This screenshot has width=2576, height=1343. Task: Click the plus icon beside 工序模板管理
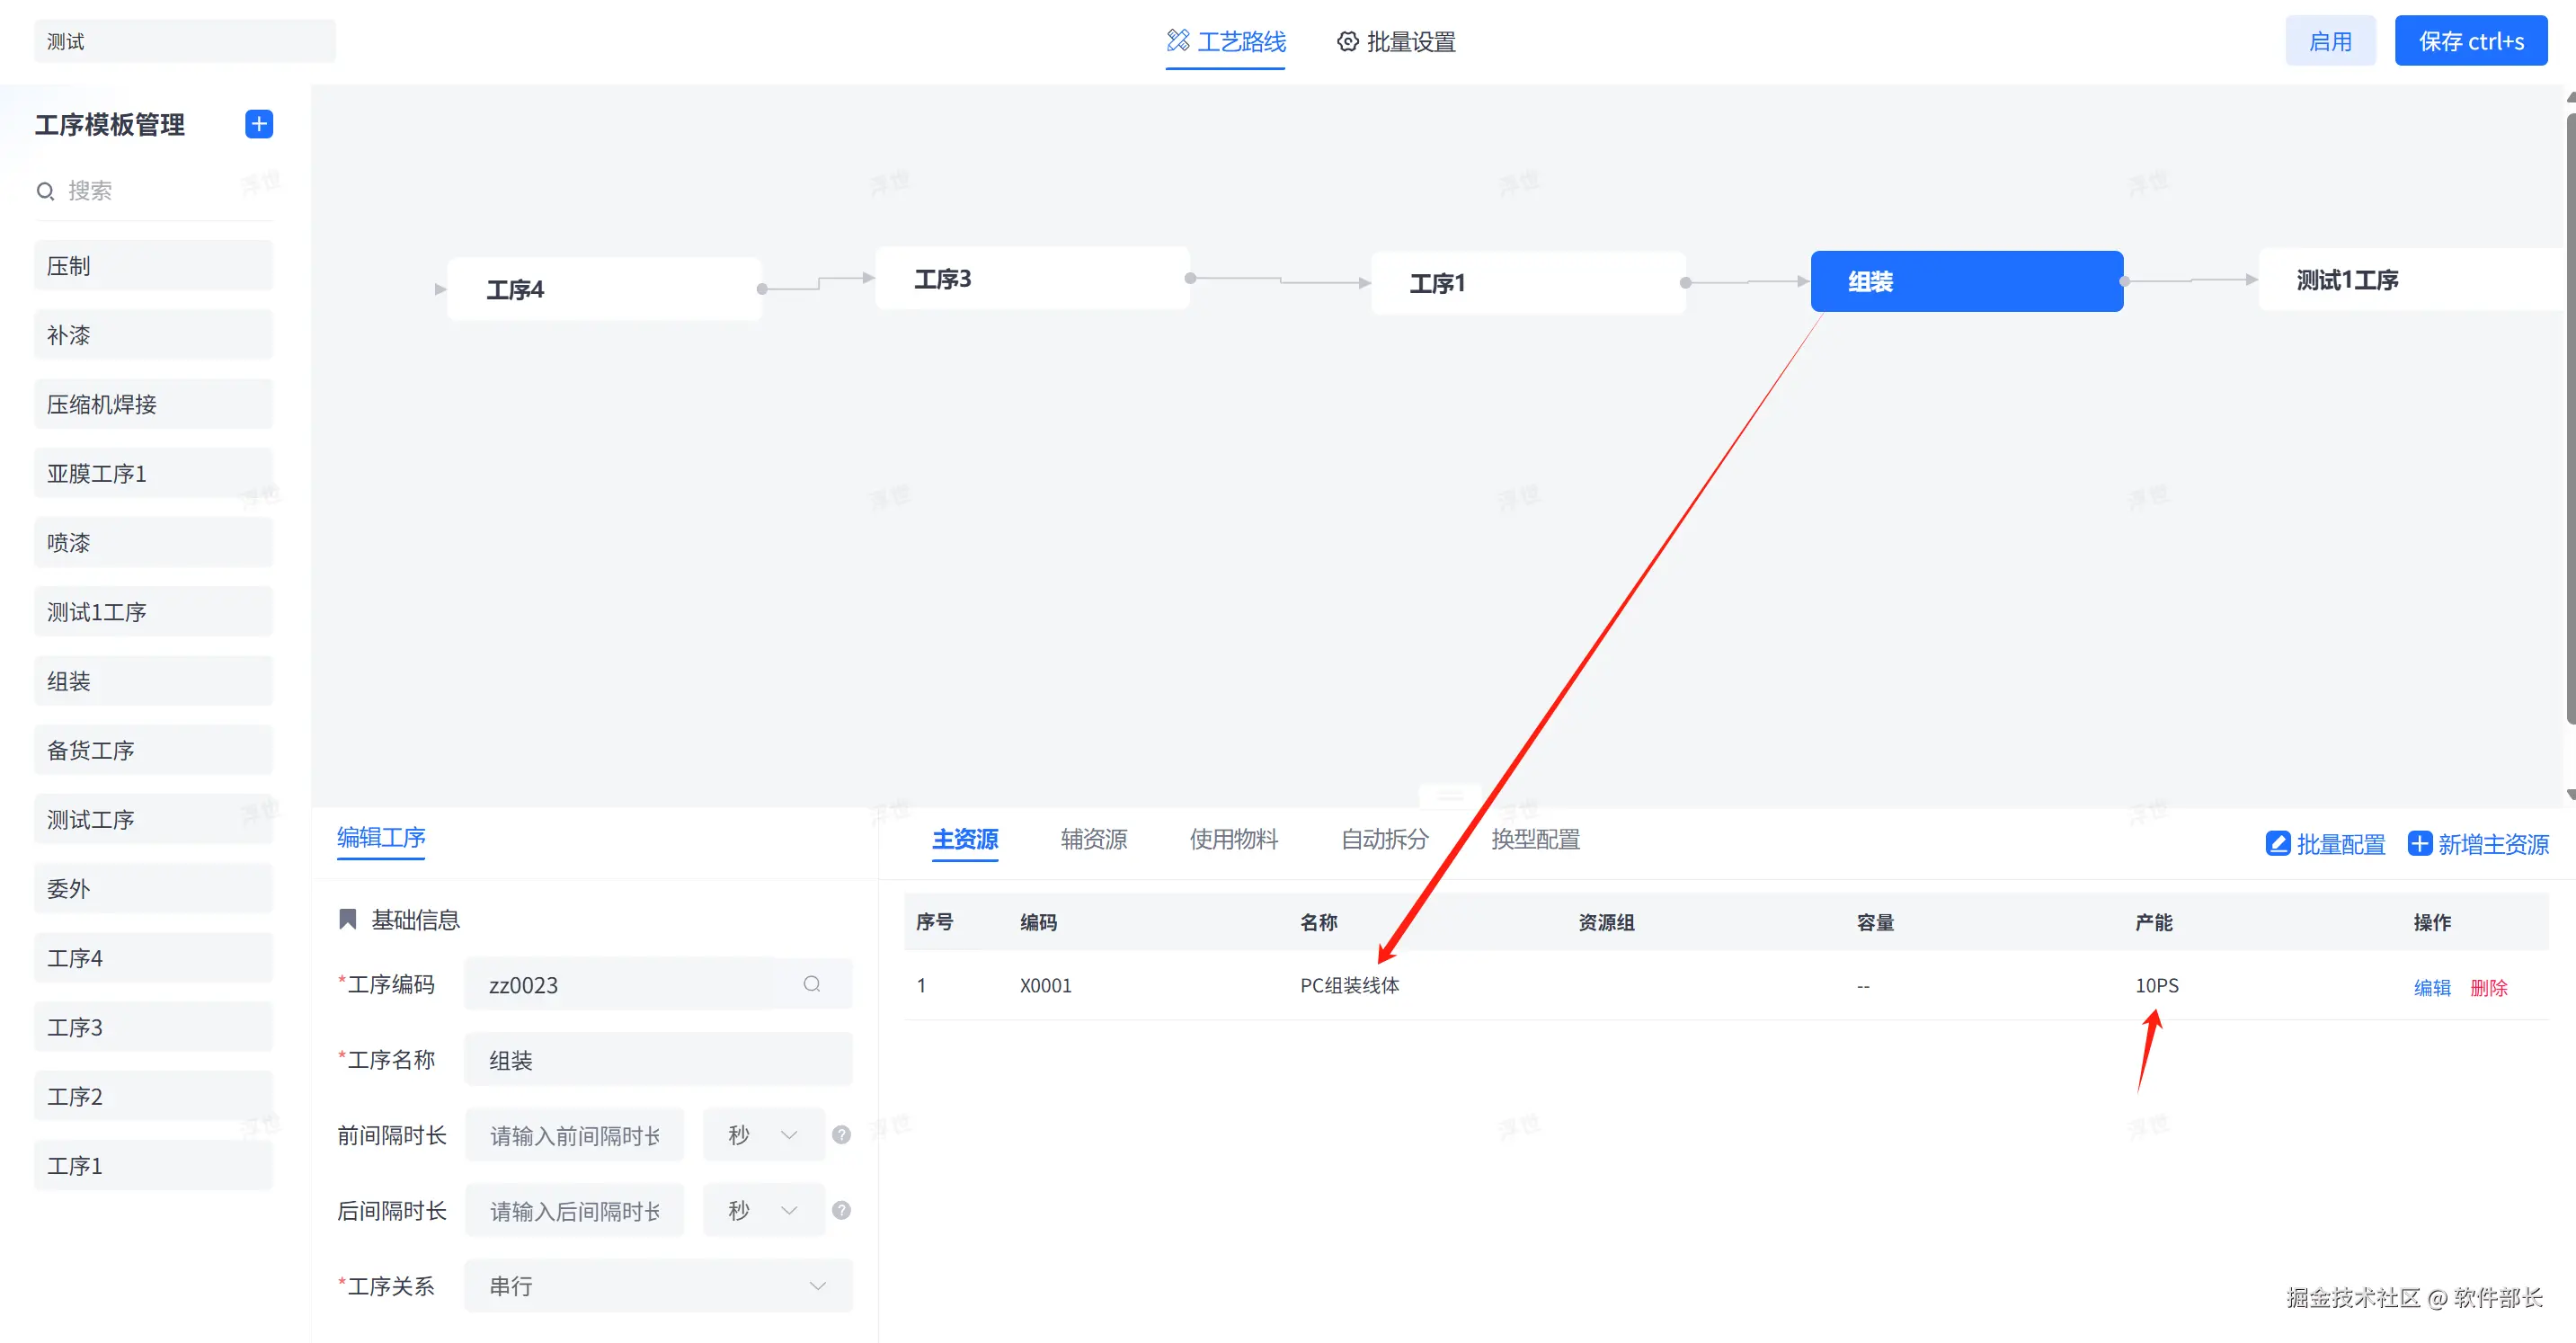tap(259, 124)
